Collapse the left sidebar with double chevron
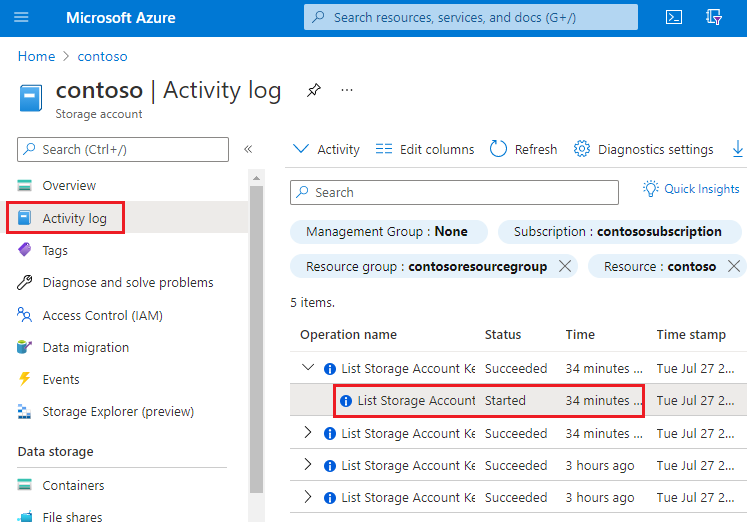Screen dimensions: 747x522 tap(248, 149)
